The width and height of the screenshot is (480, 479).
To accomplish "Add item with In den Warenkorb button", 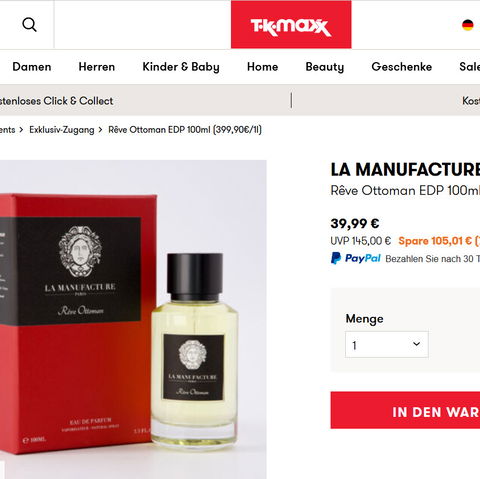I will [405, 410].
